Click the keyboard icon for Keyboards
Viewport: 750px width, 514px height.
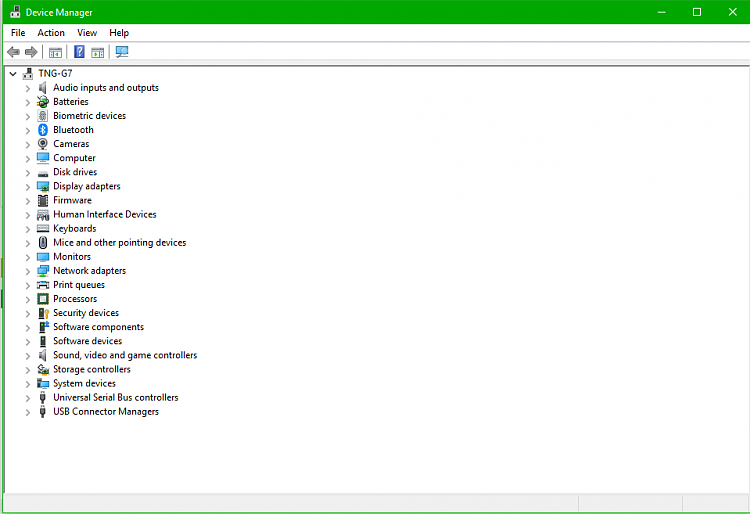(x=43, y=229)
